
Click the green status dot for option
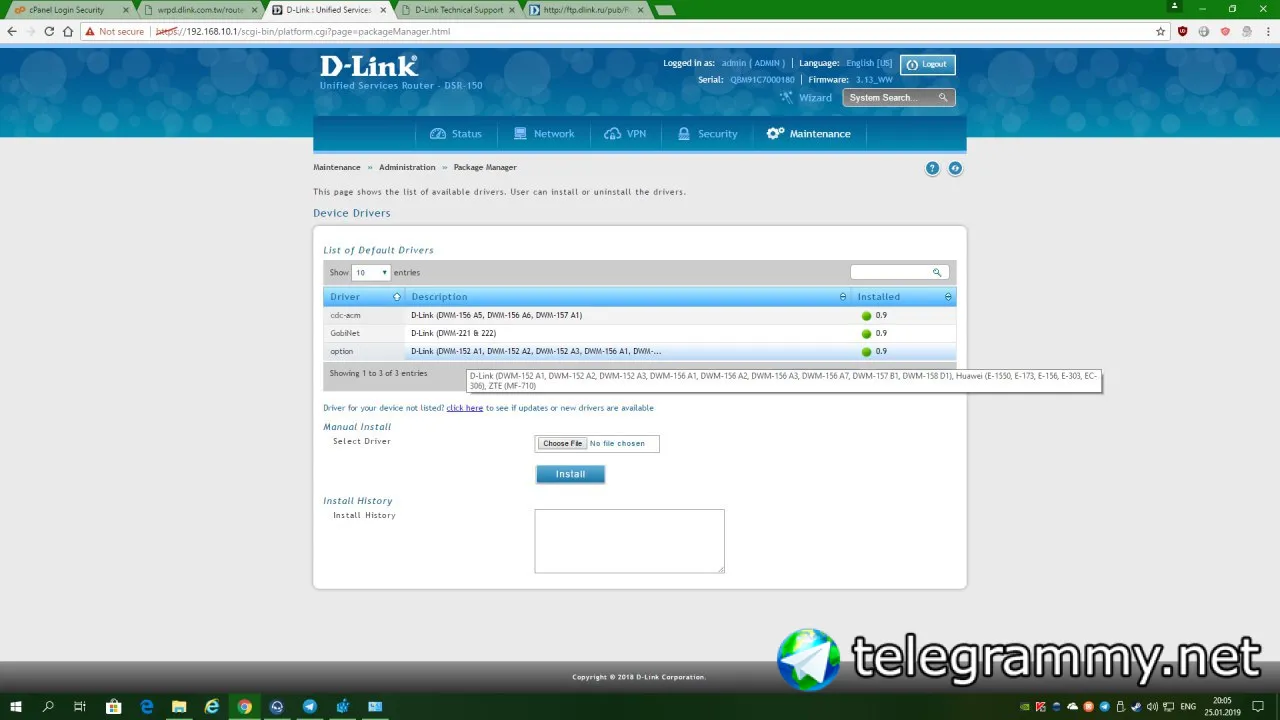point(867,352)
